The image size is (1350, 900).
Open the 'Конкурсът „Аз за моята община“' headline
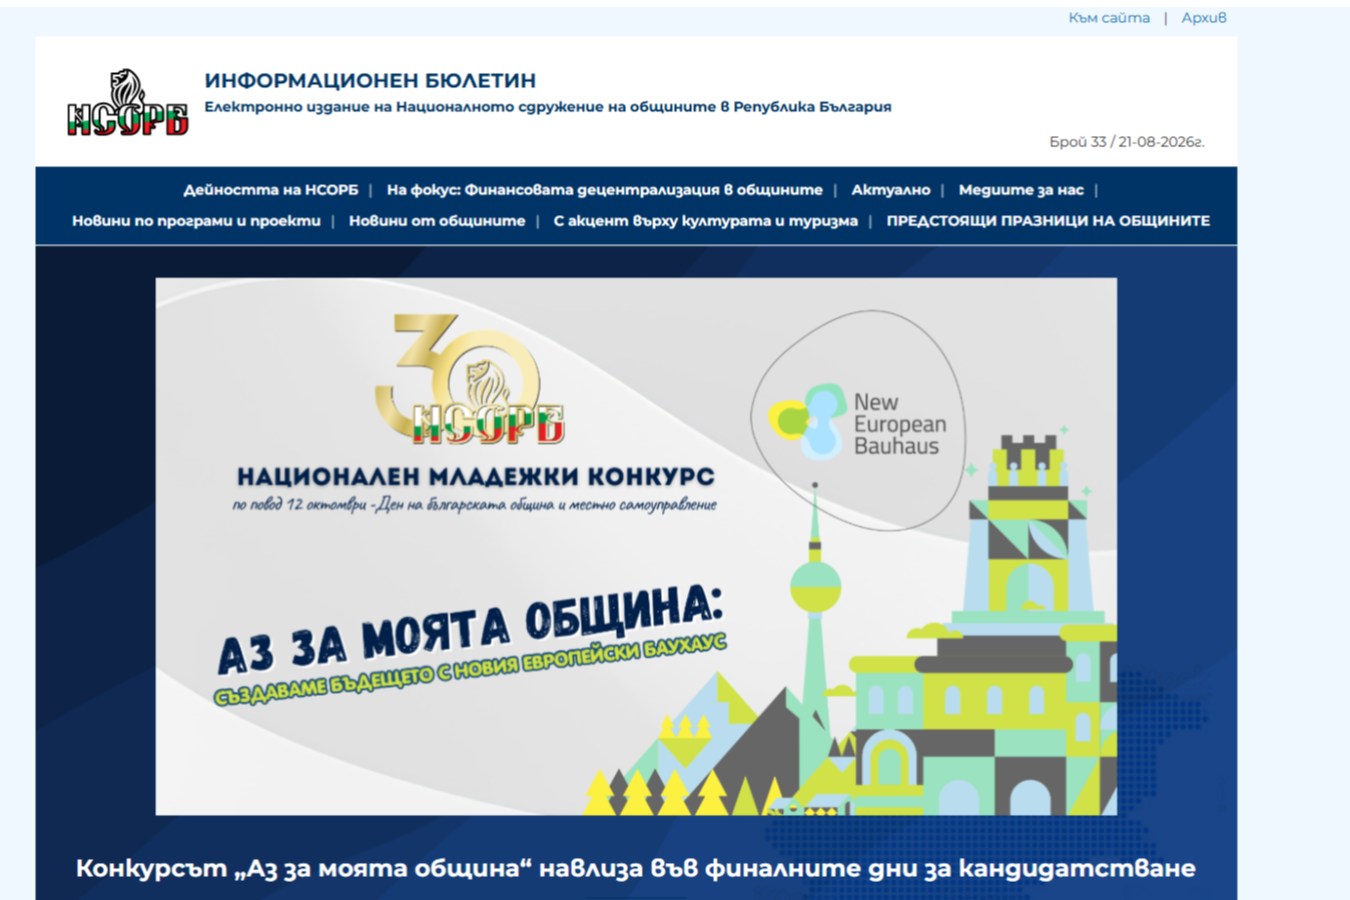click(x=636, y=868)
